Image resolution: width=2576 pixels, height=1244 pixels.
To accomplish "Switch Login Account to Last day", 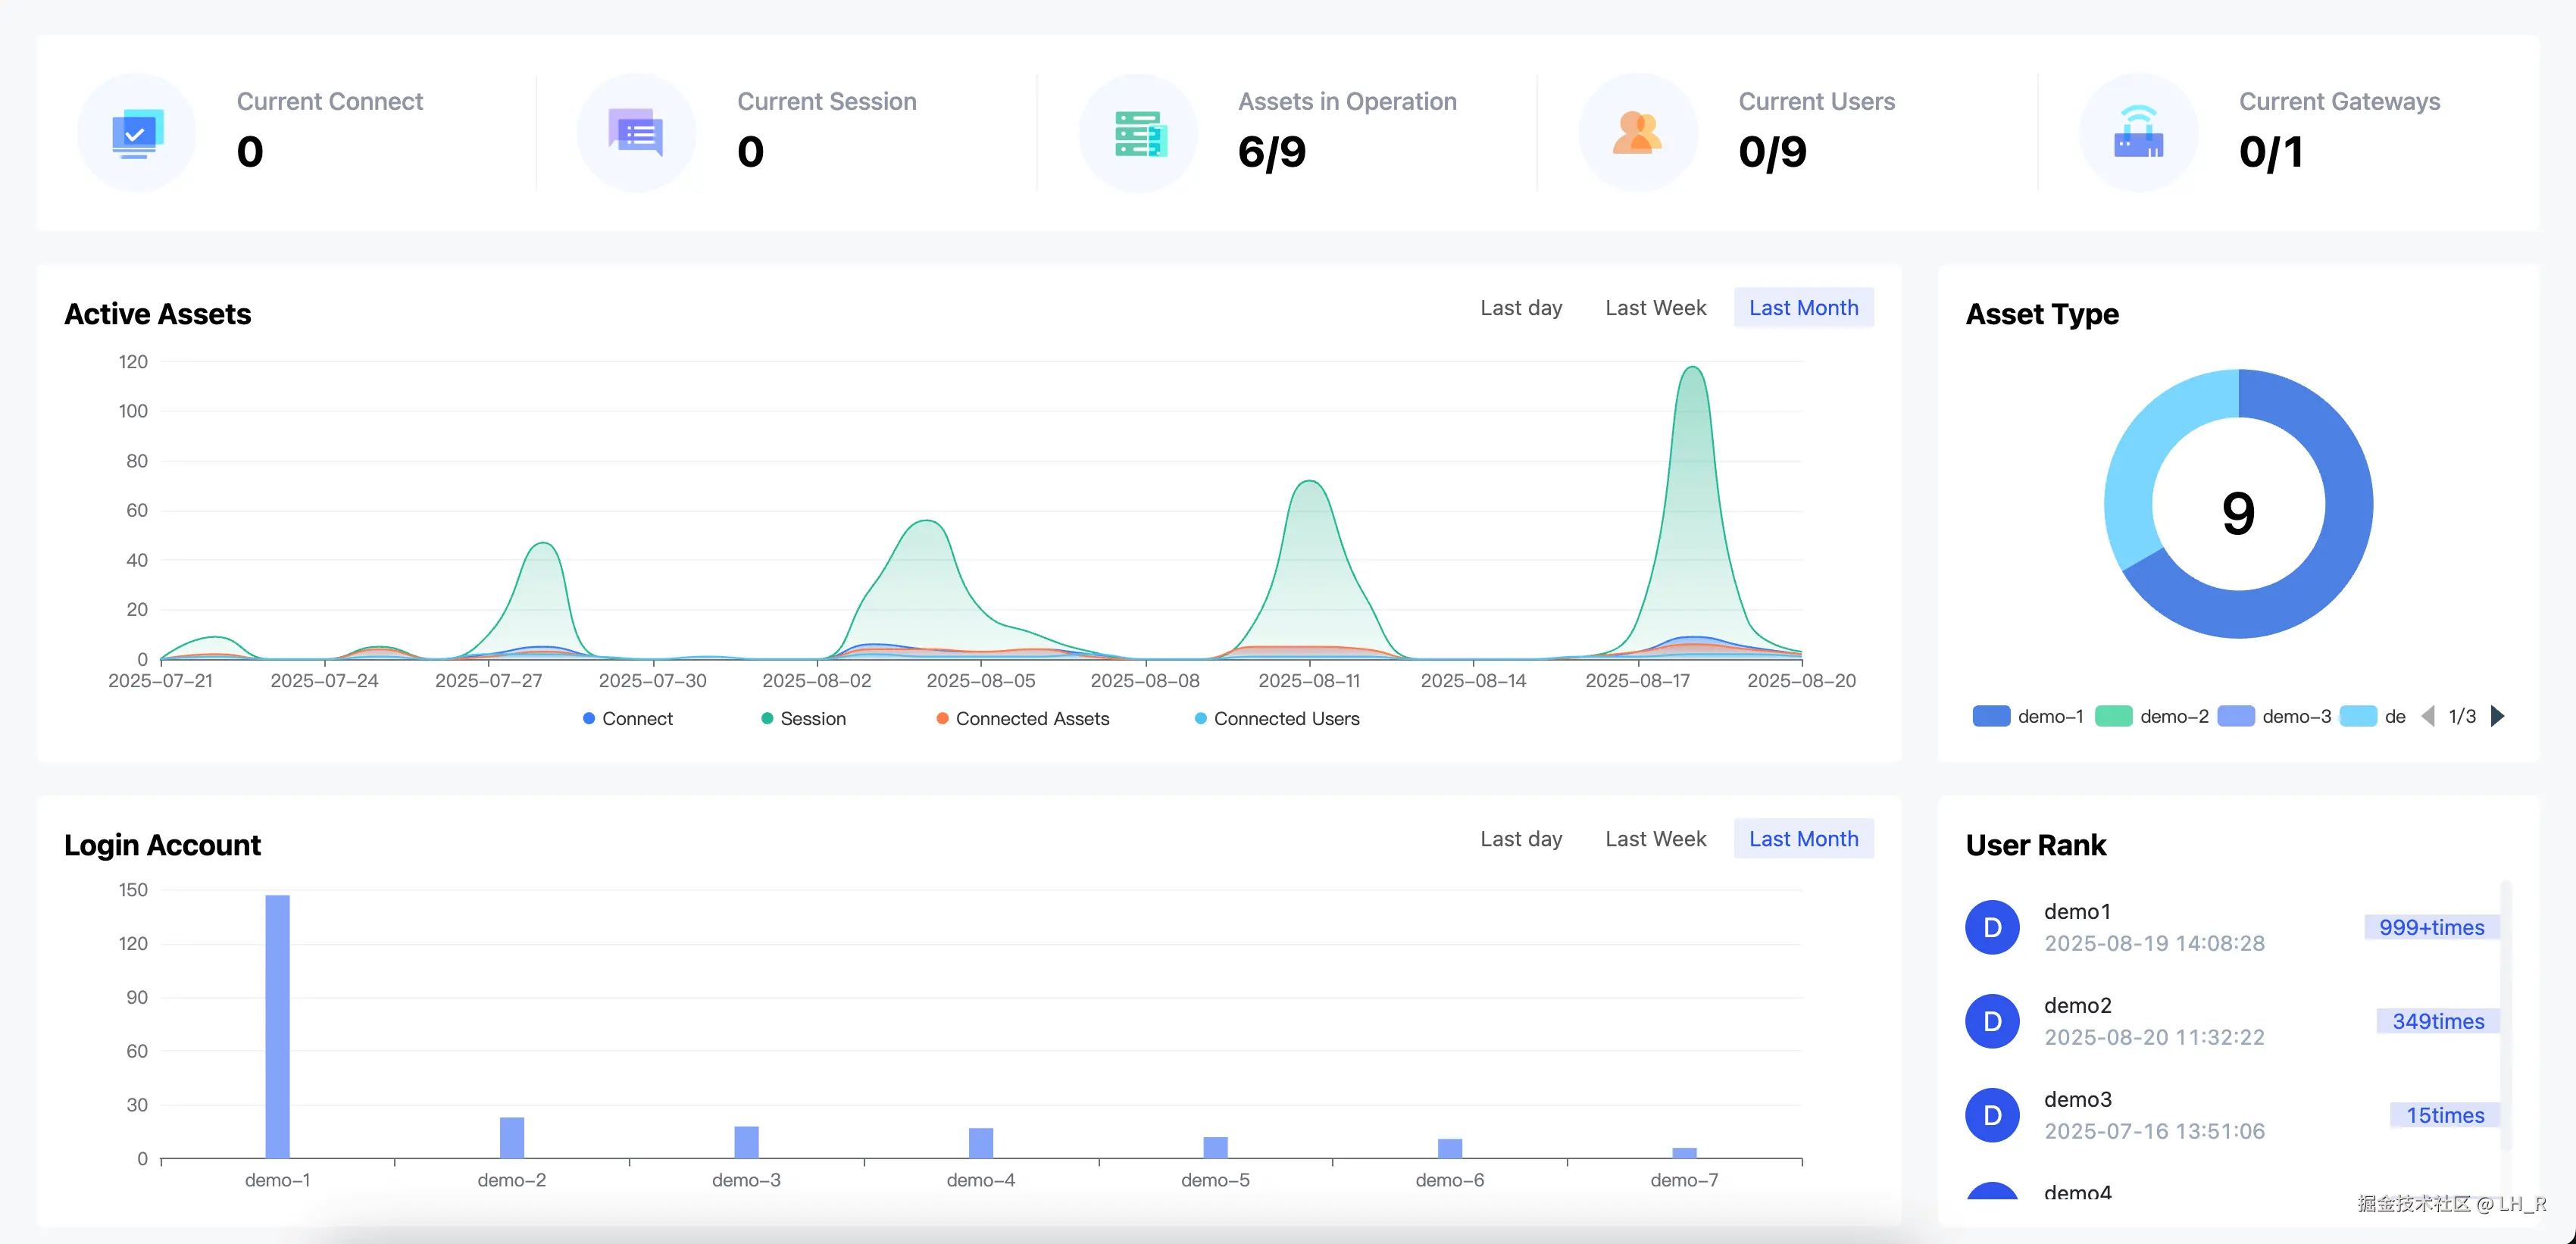I will [x=1521, y=839].
